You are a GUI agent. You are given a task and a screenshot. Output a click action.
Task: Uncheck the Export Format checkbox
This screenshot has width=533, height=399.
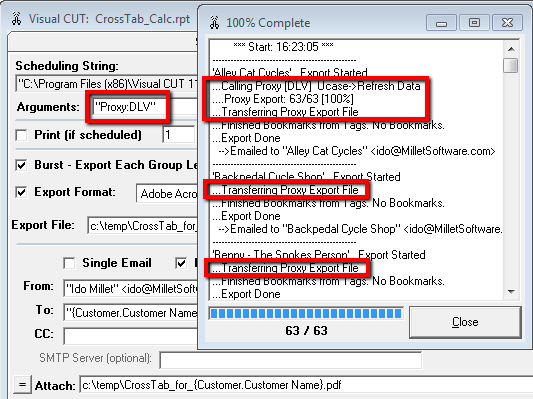pos(21,192)
